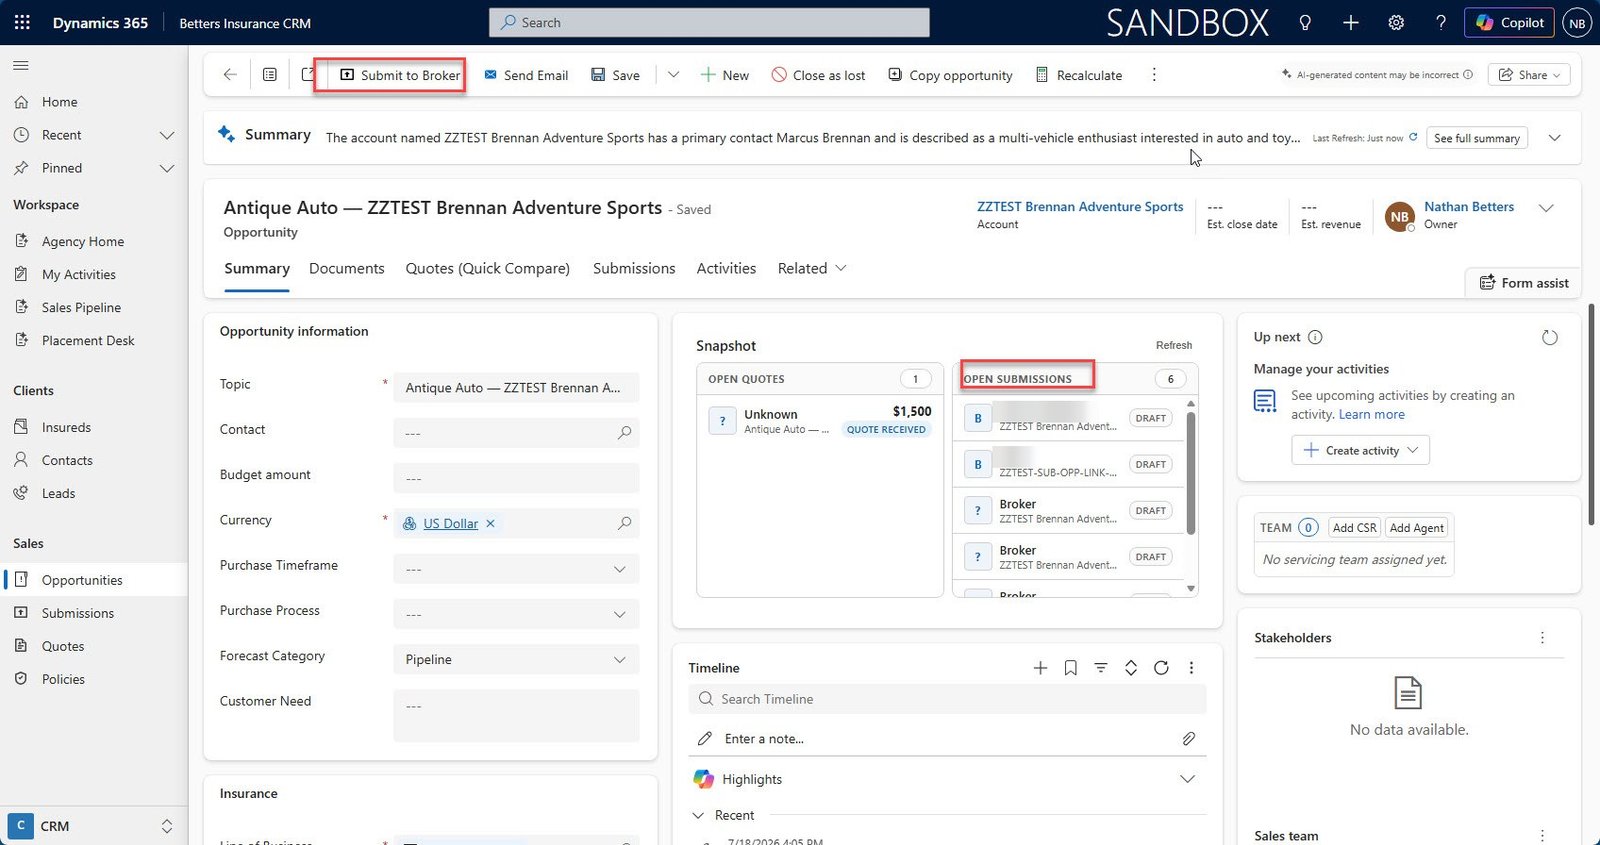This screenshot has width=1600, height=845.
Task: Save the opportunity record
Action: coord(615,75)
